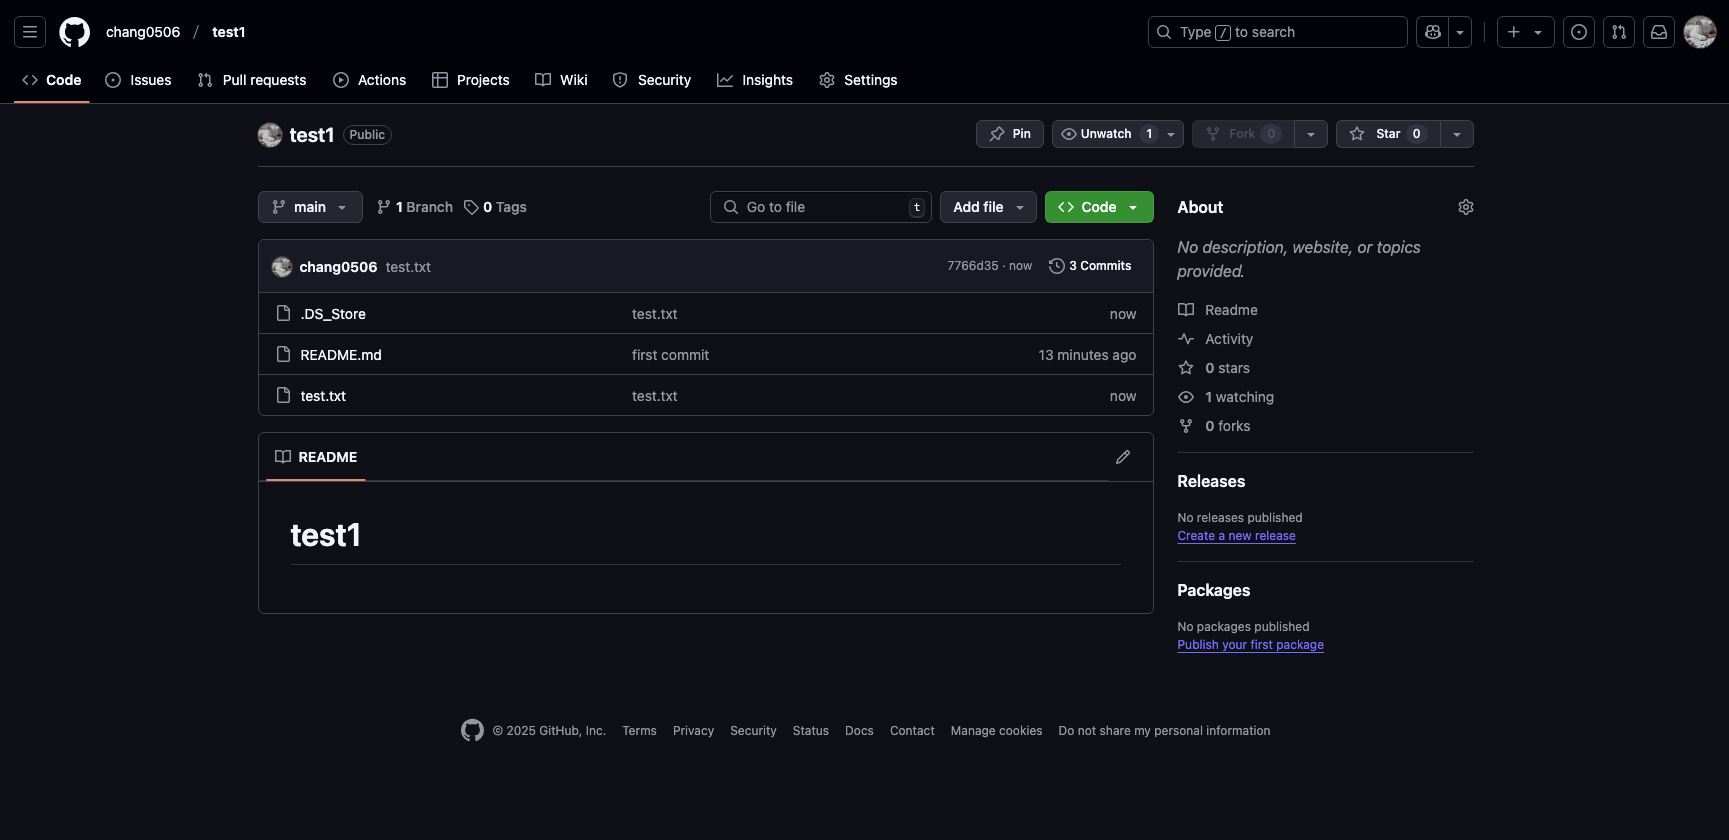The image size is (1729, 840).
Task: Click Create a new release
Action: (1236, 536)
